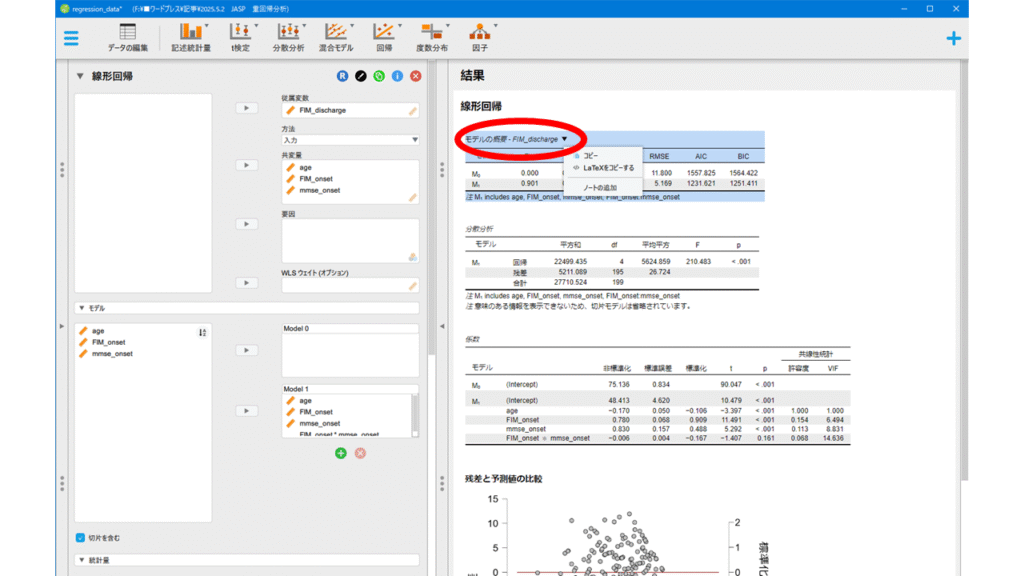Click the arrow button beside 従属変数 box
This screenshot has width=1024, height=576.
(x=246, y=108)
